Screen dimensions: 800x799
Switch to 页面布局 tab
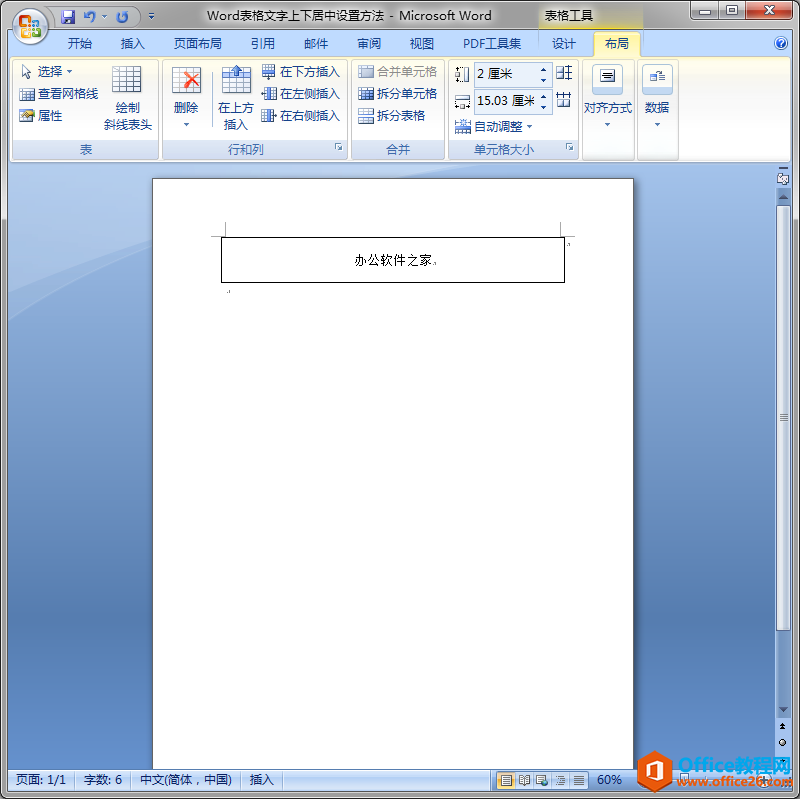point(198,44)
